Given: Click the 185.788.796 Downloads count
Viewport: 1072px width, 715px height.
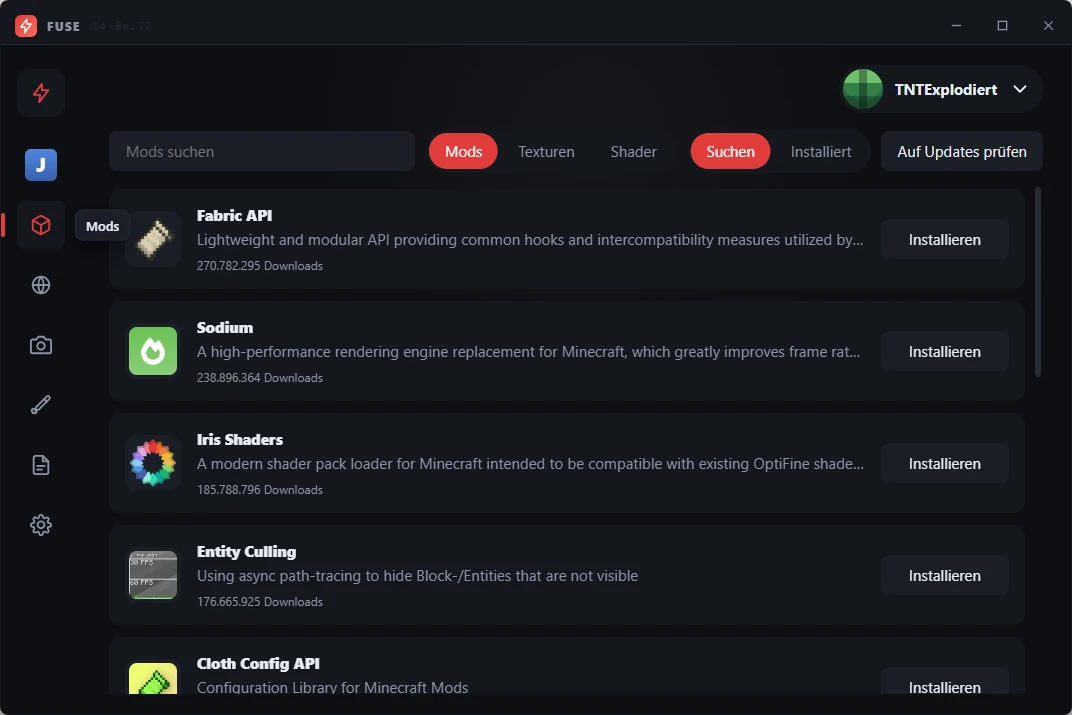Looking at the screenshot, I should pos(260,490).
